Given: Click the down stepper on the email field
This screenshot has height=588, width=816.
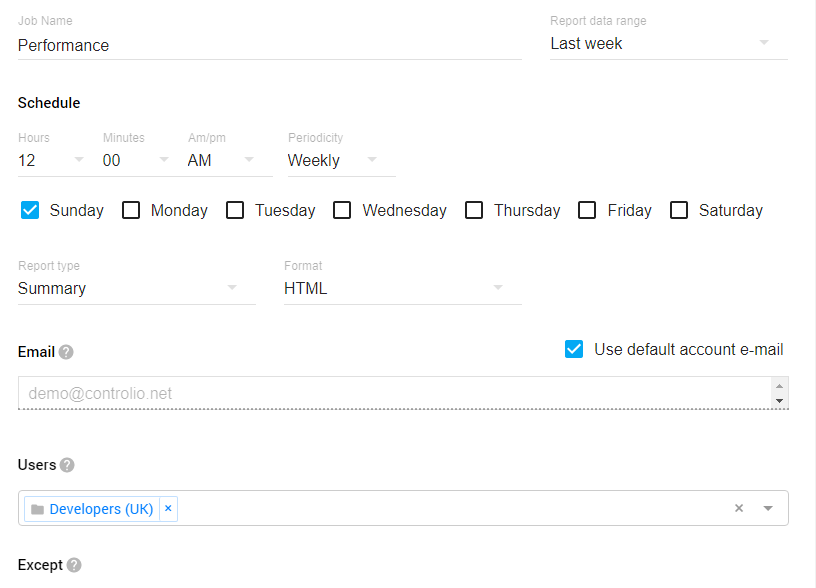Looking at the screenshot, I should (x=778, y=401).
